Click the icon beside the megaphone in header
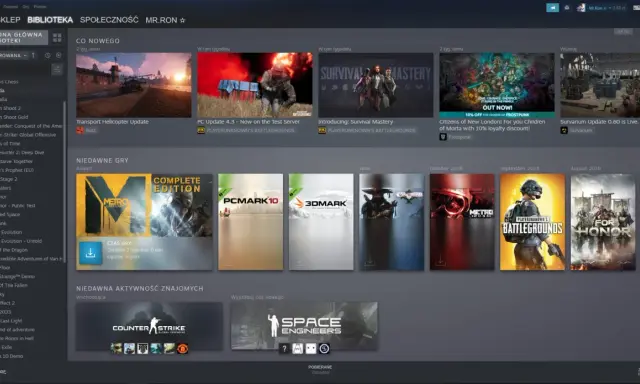 pyautogui.click(x=567, y=7)
